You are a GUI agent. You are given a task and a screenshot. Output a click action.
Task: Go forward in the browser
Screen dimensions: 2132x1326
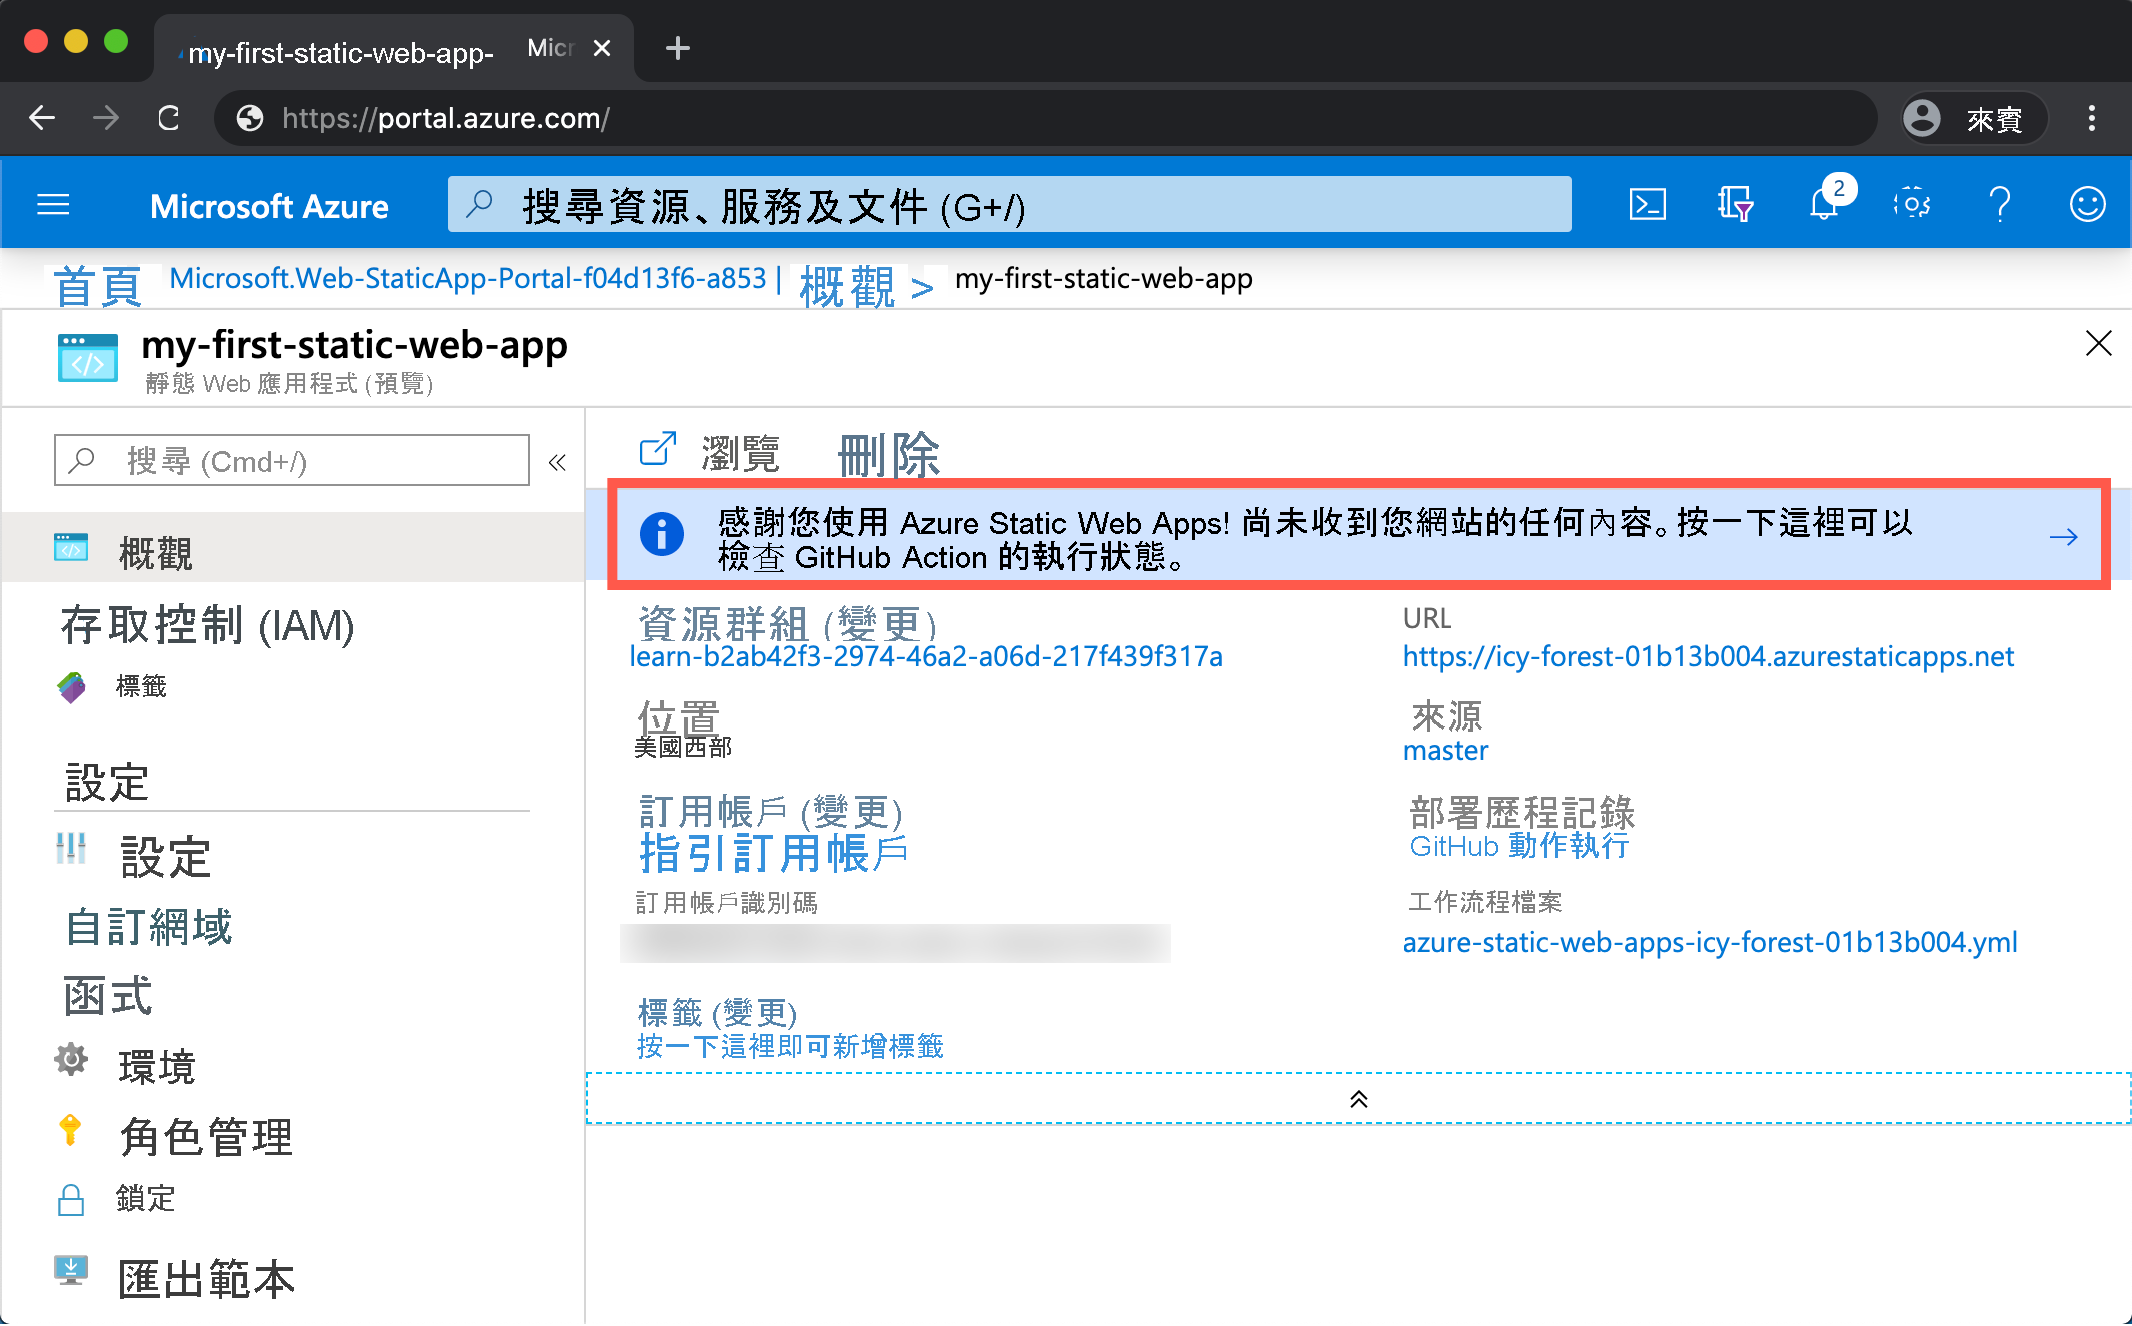[x=105, y=118]
